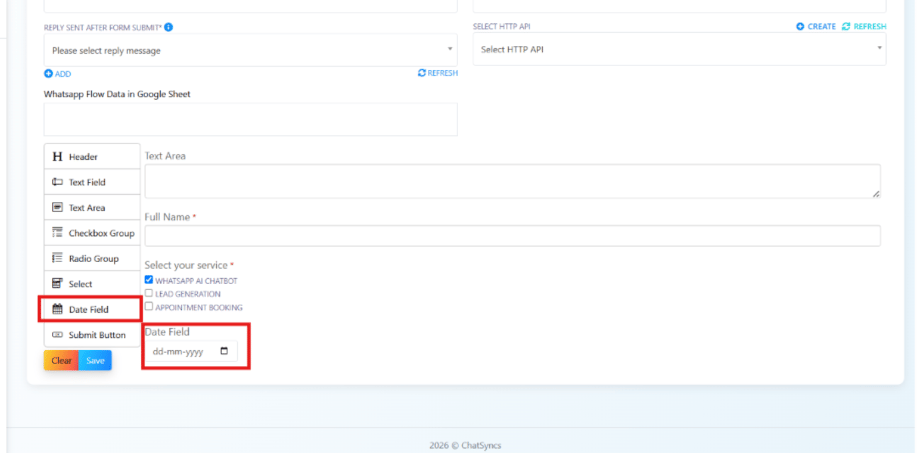Click the Select element icon
This screenshot has height=453, width=917.
point(57,283)
